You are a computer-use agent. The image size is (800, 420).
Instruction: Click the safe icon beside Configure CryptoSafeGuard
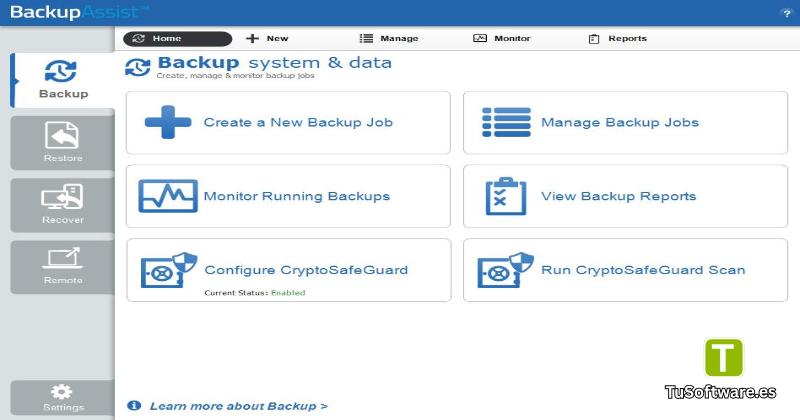[168, 270]
